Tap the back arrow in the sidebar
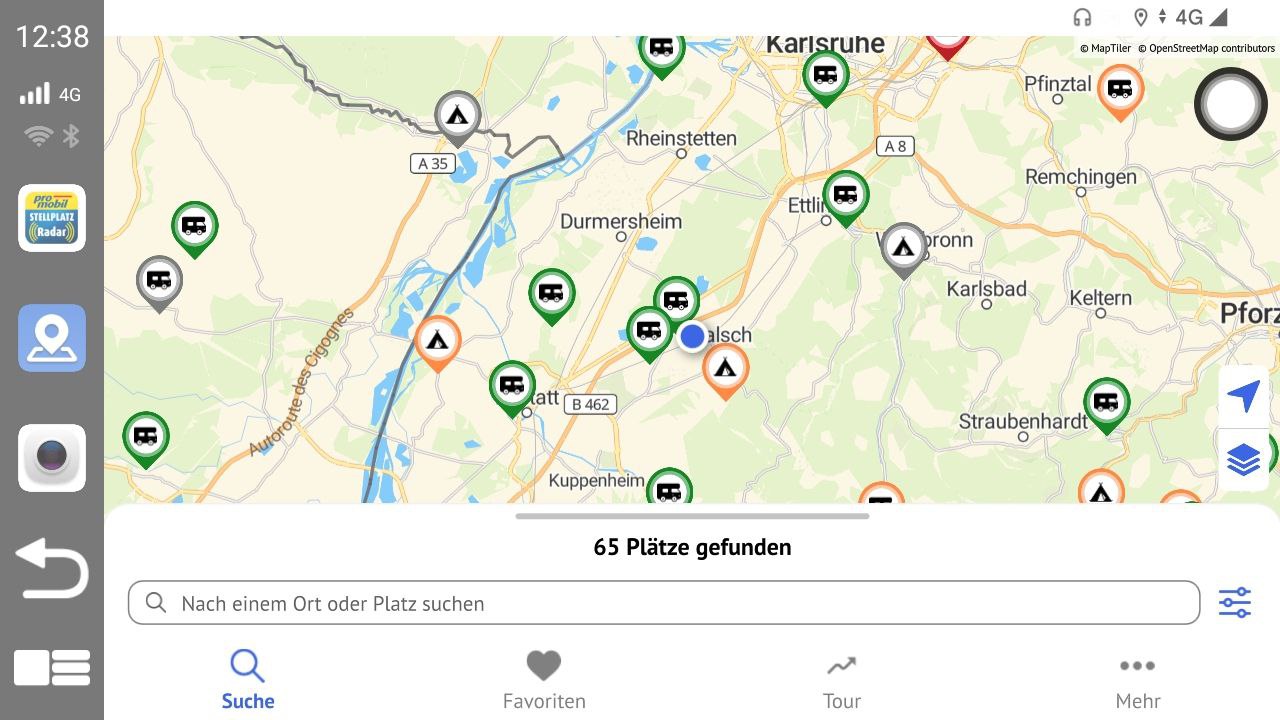Screen dimensions: 1280x720 click(52, 568)
